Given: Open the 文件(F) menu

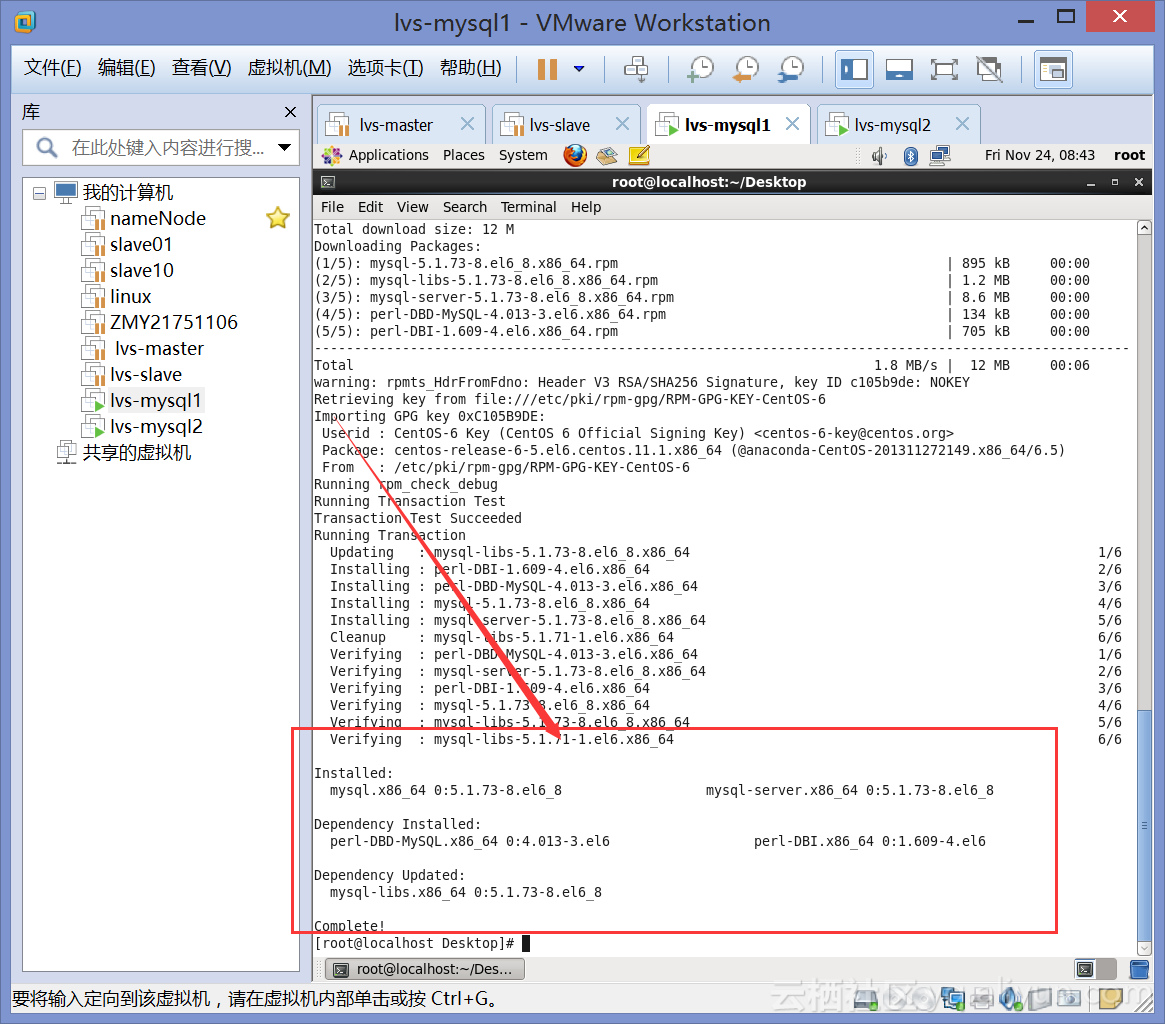Looking at the screenshot, I should click(52, 68).
